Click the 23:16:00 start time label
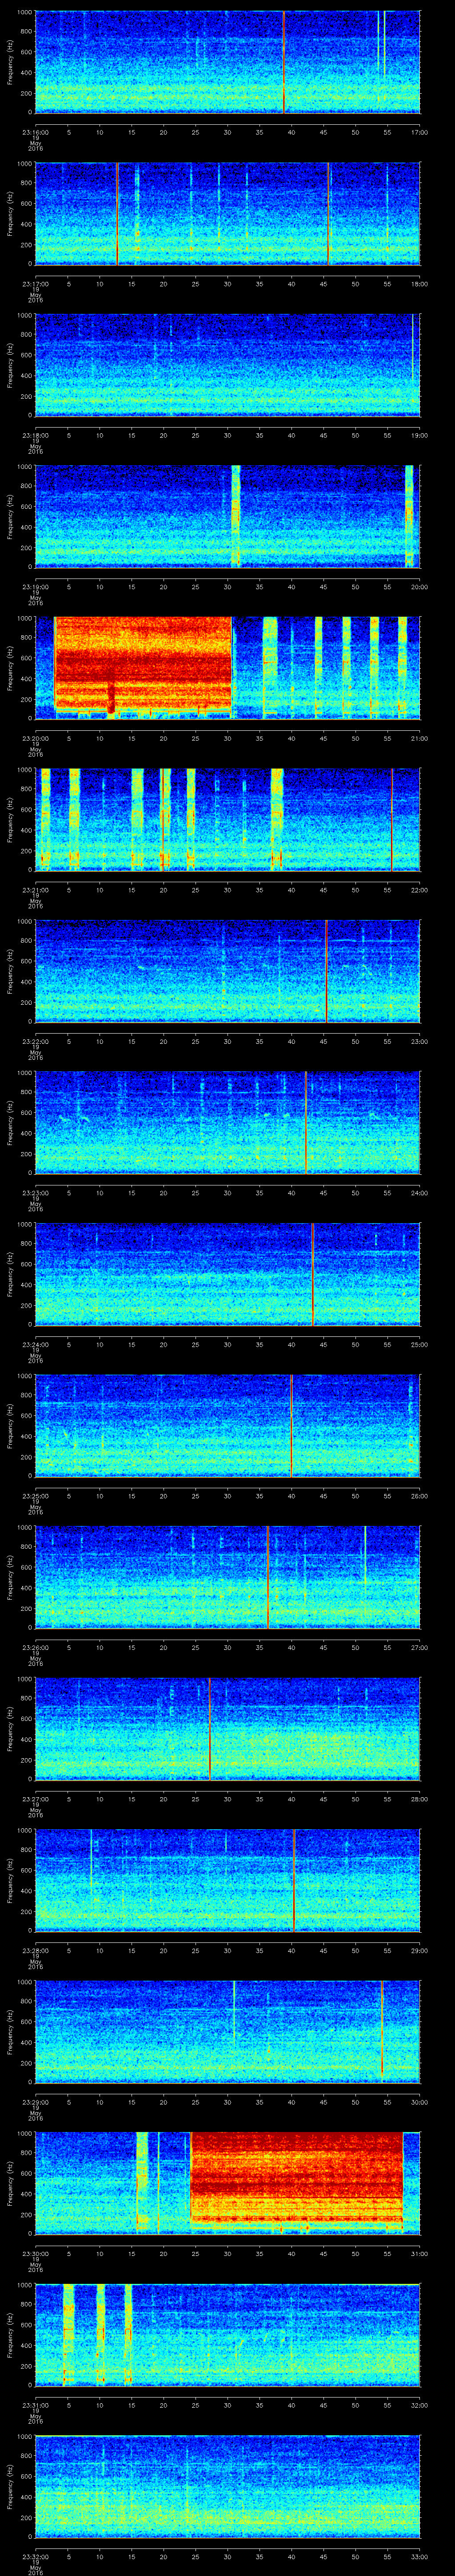Screen dimensions: 455x2576 [36, 132]
